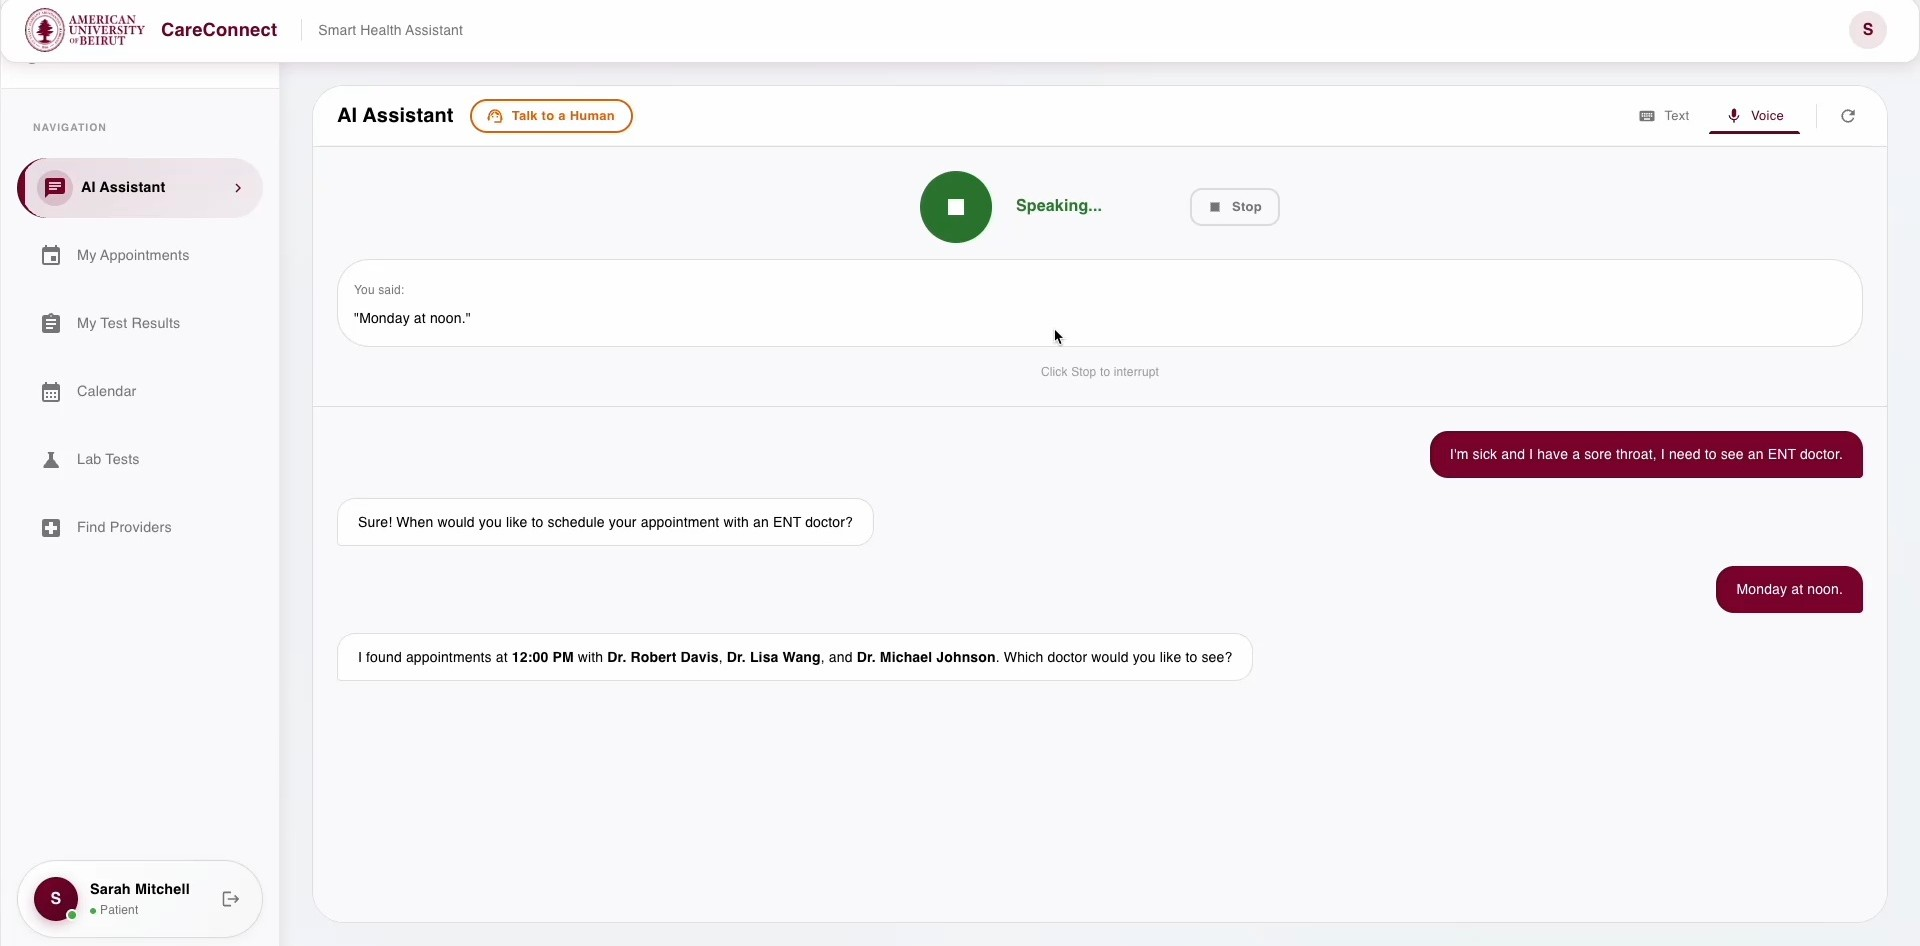This screenshot has width=1920, height=946.
Task: Click the Click Stop to interrupt hint
Action: point(1100,372)
